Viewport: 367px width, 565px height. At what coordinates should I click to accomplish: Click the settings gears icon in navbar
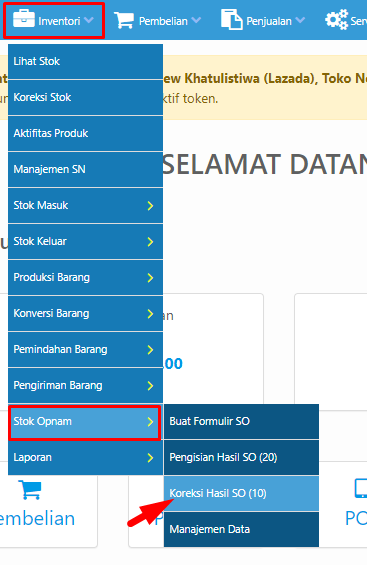click(337, 19)
